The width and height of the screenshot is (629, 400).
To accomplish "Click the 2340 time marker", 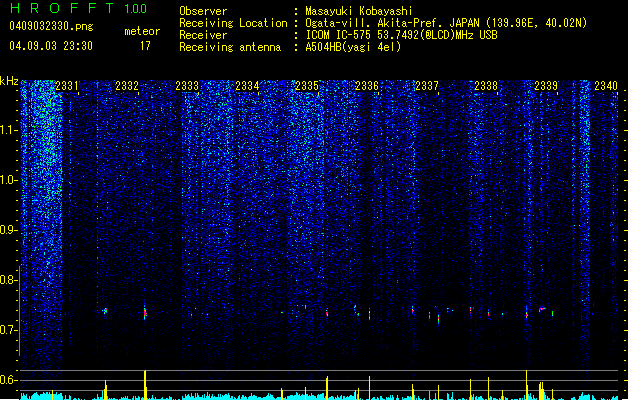I will click(x=606, y=86).
